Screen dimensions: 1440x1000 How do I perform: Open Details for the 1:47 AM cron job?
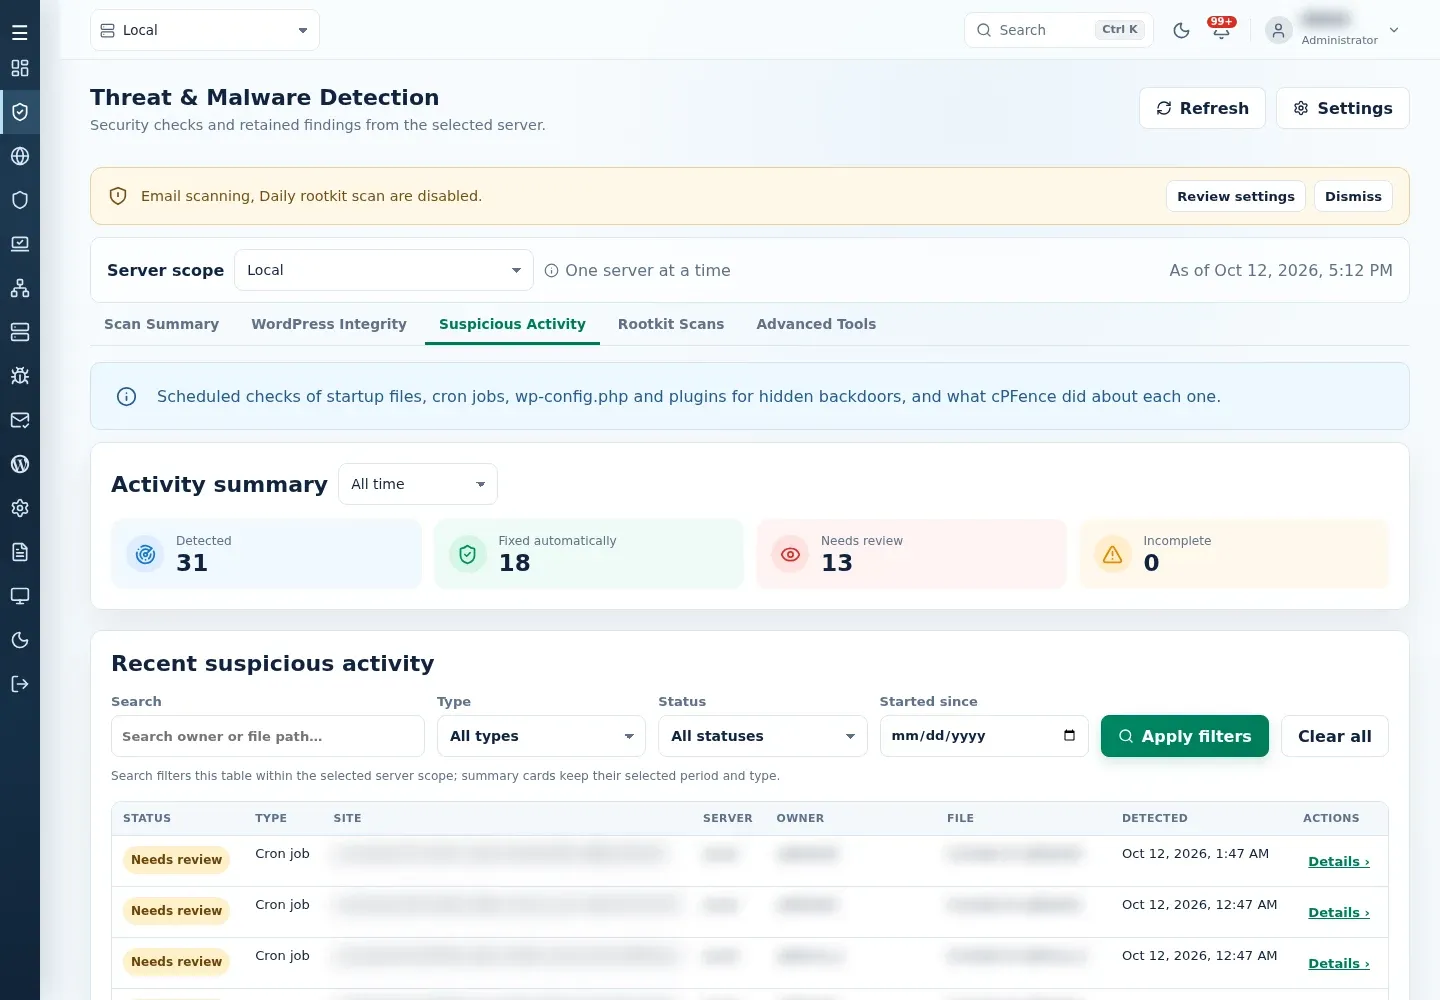(1339, 861)
